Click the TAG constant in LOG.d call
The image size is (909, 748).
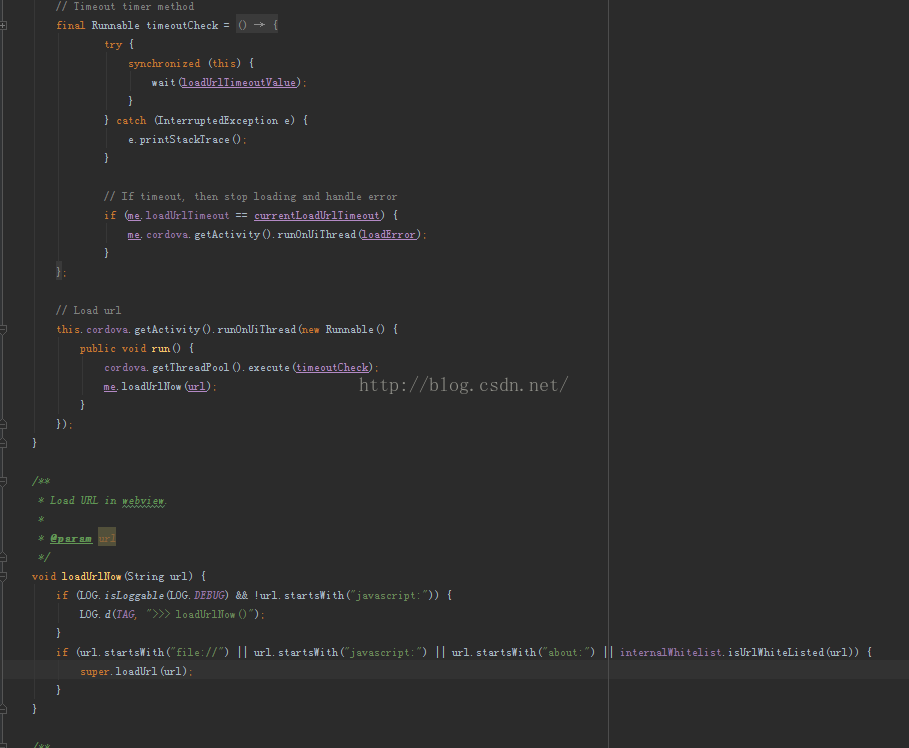125,614
